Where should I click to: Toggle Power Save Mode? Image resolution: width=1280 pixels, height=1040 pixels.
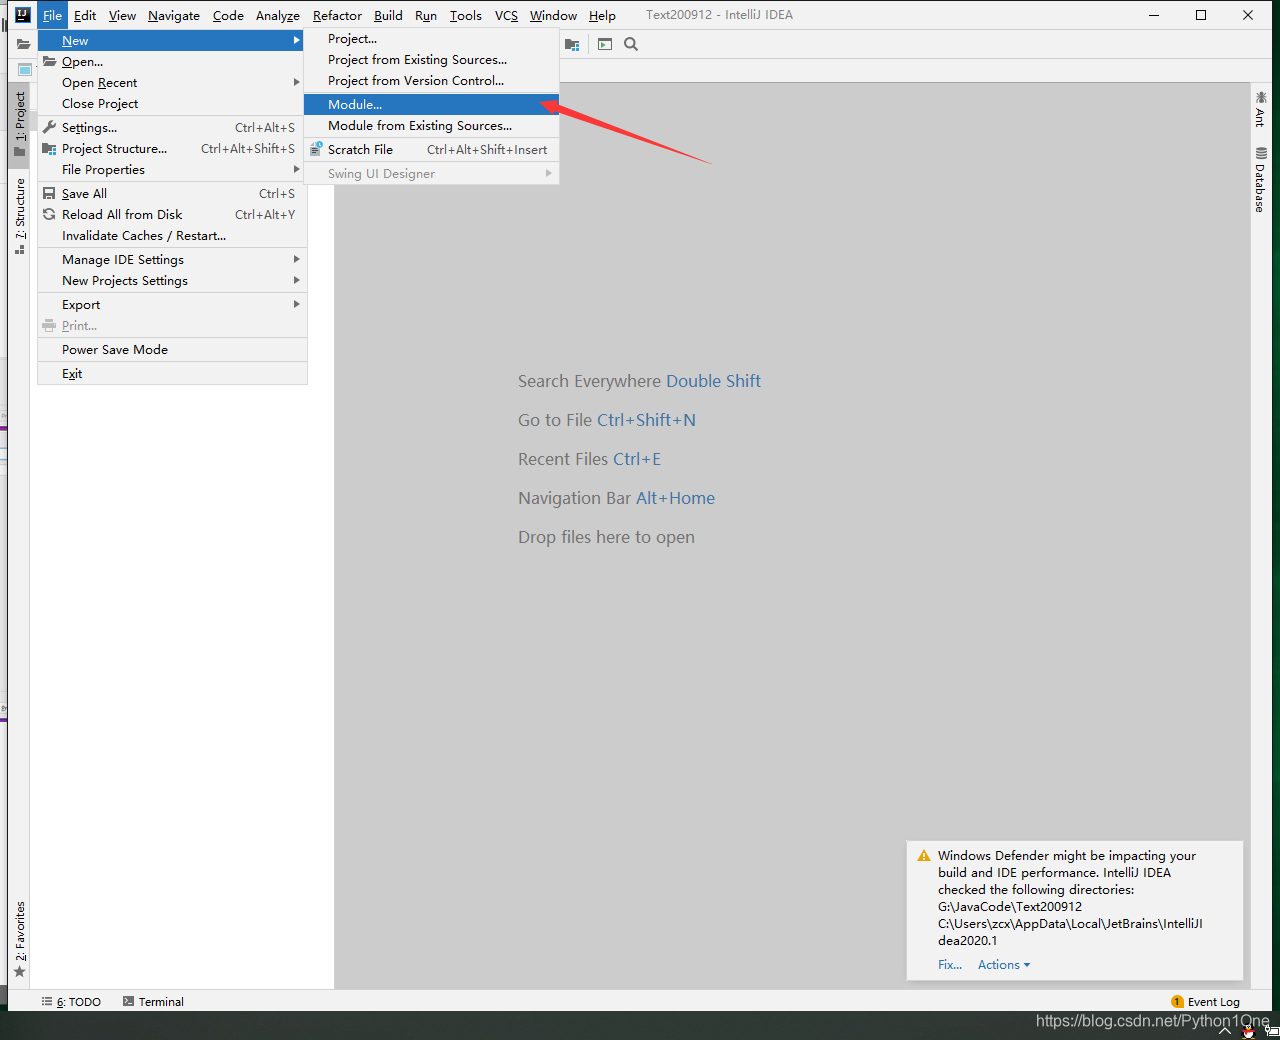tap(172, 349)
